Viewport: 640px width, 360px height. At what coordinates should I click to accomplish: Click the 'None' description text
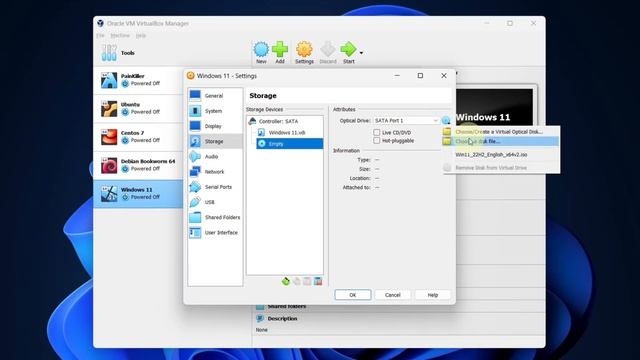tap(262, 330)
